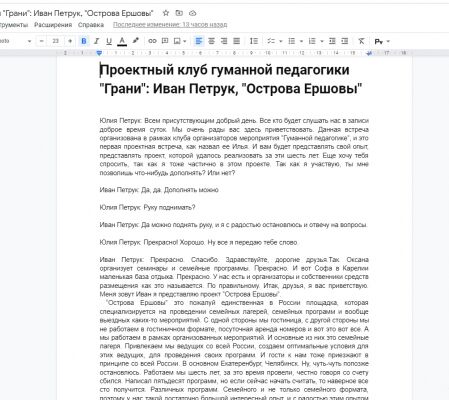Click the move-to-folder icon beside the title
This screenshot has width=449, height=400.
179,13
